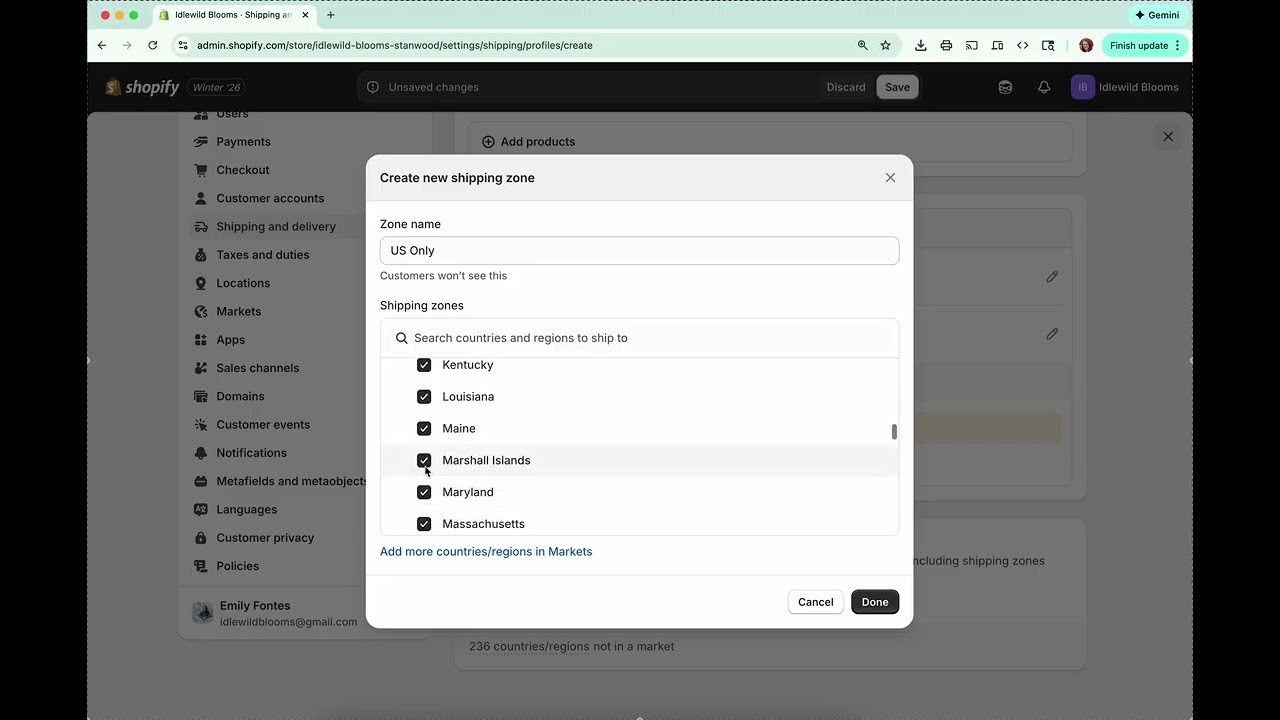Viewport: 1280px width, 720px height.
Task: Click the Winter '26 edition badge
Action: click(217, 87)
